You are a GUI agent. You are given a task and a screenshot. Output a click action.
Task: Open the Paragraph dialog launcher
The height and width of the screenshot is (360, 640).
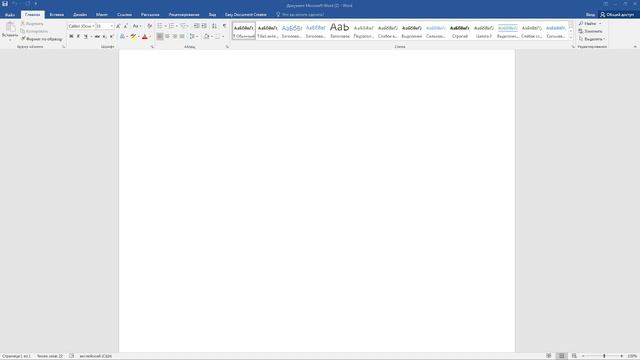pos(227,47)
